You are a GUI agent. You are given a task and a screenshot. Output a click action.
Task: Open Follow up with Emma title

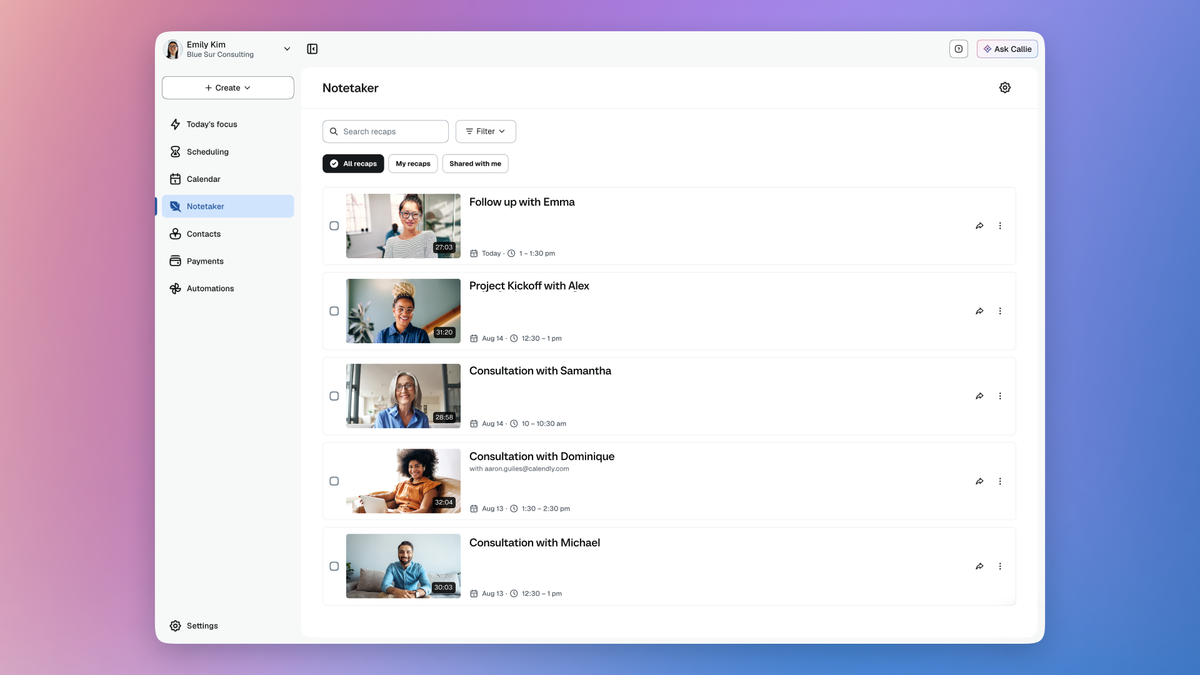[x=522, y=202]
